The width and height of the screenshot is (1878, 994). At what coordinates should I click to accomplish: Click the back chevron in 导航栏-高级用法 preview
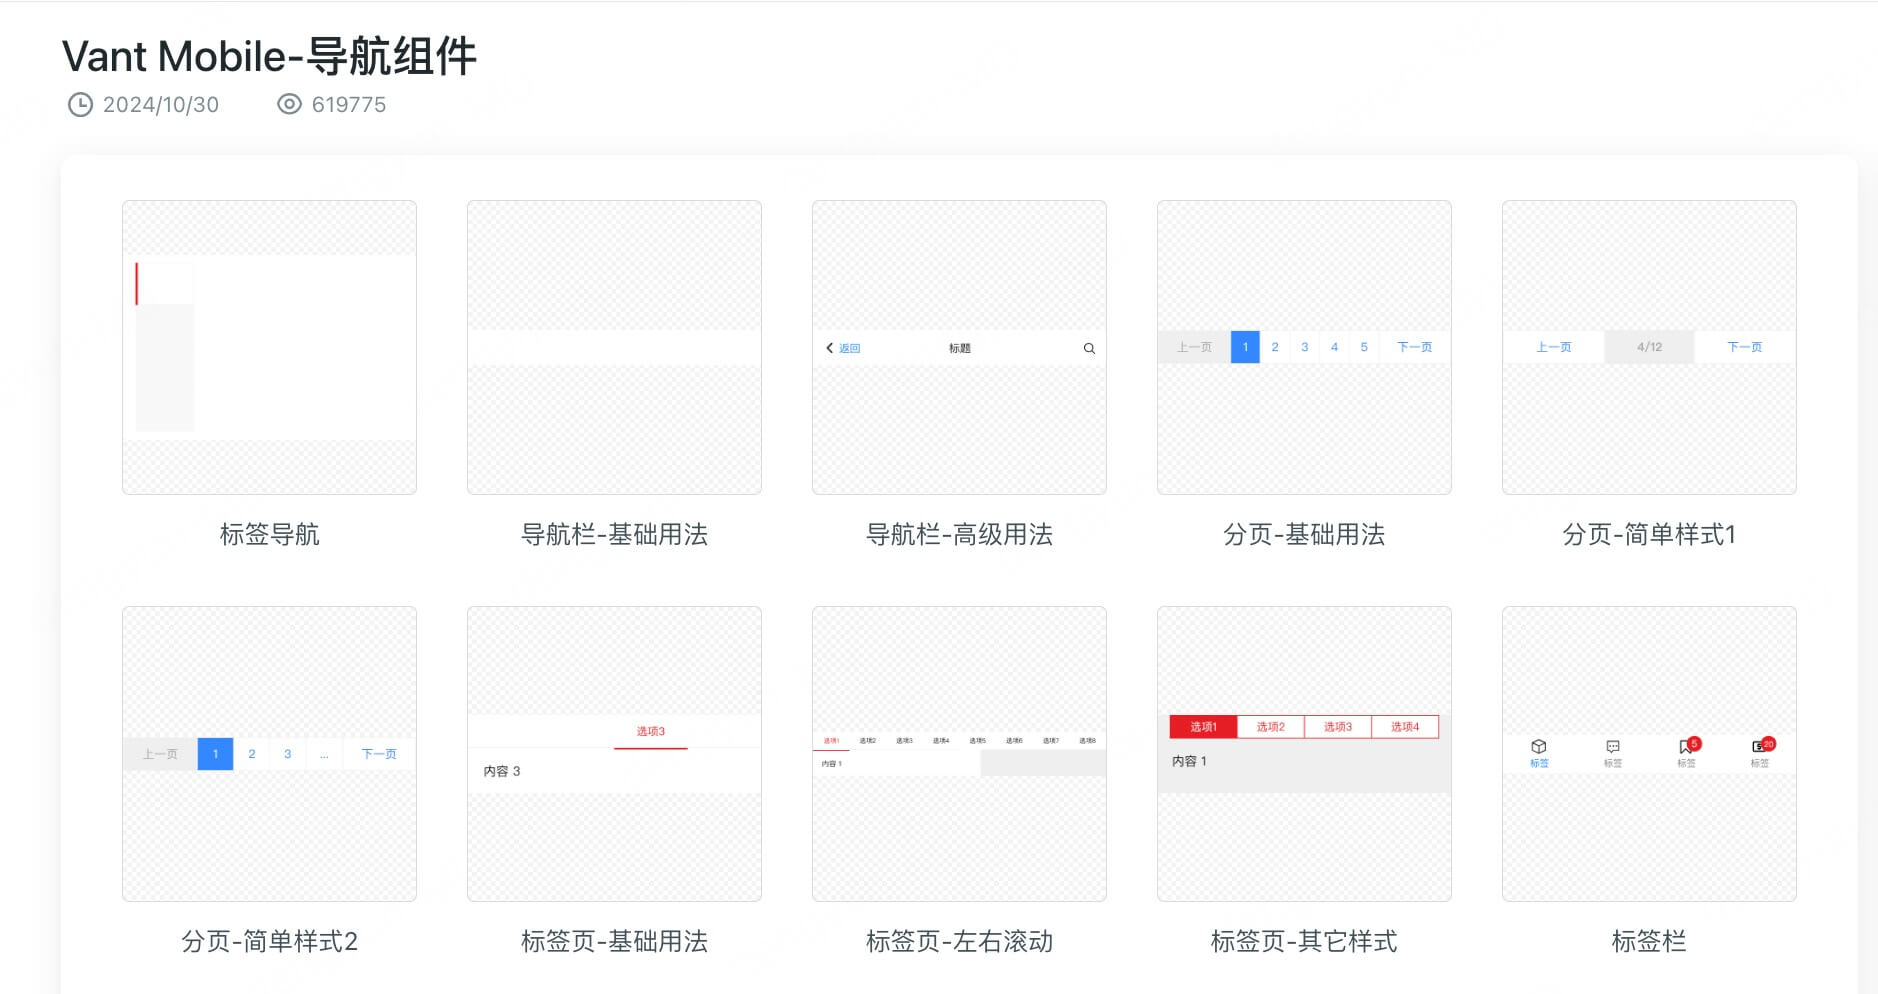(x=829, y=348)
